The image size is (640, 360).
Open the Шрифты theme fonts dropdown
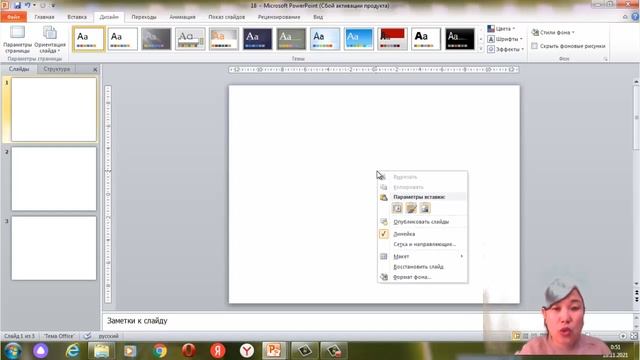click(x=505, y=39)
